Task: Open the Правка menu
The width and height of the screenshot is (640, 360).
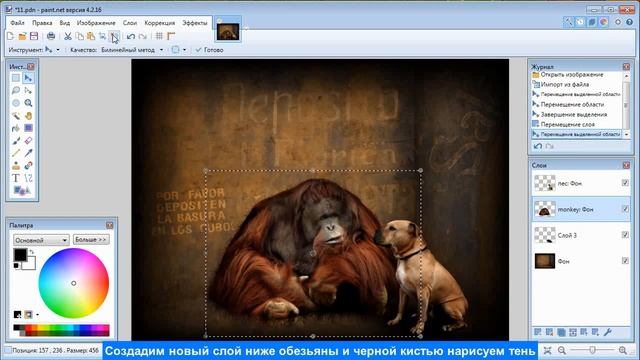Action: (x=42, y=23)
